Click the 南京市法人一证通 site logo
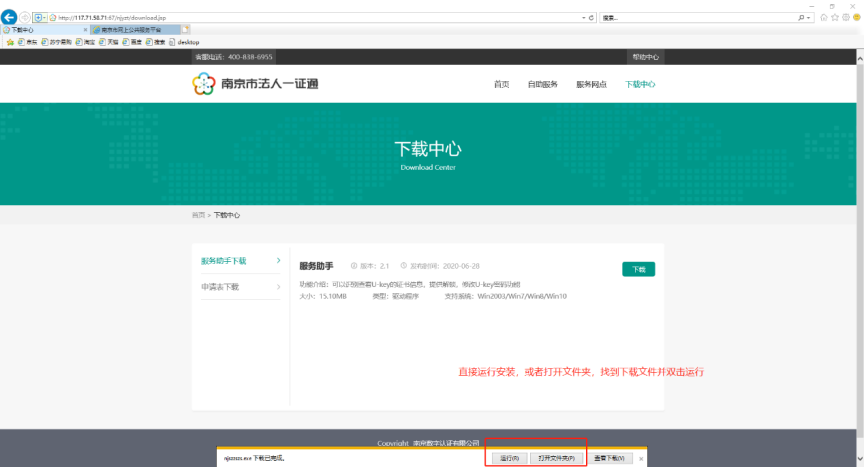The width and height of the screenshot is (864, 467). [x=256, y=85]
